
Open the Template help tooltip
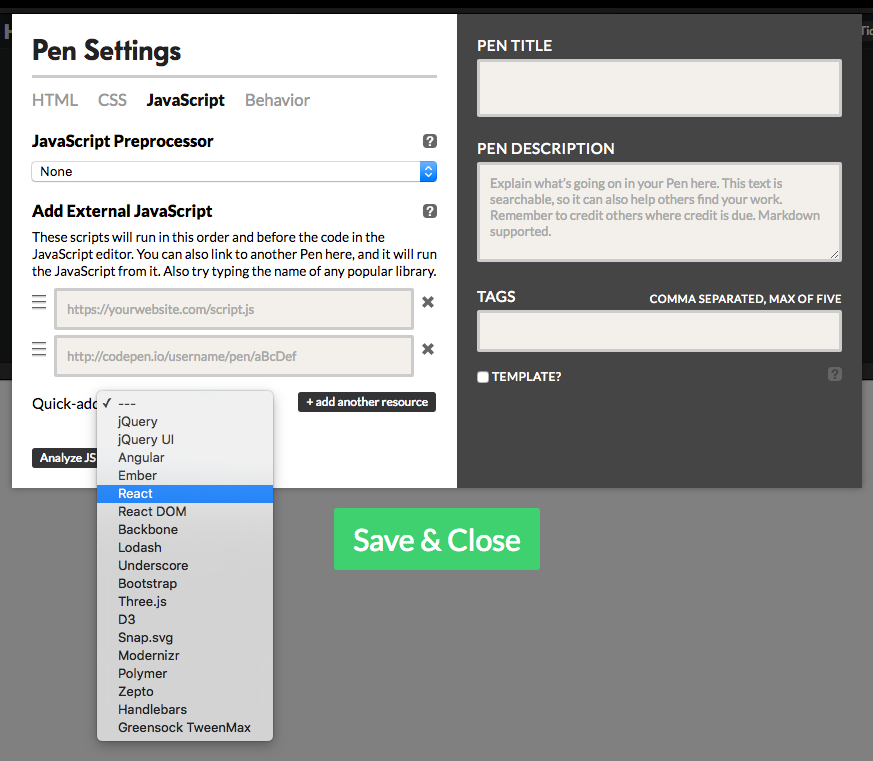[x=834, y=374]
